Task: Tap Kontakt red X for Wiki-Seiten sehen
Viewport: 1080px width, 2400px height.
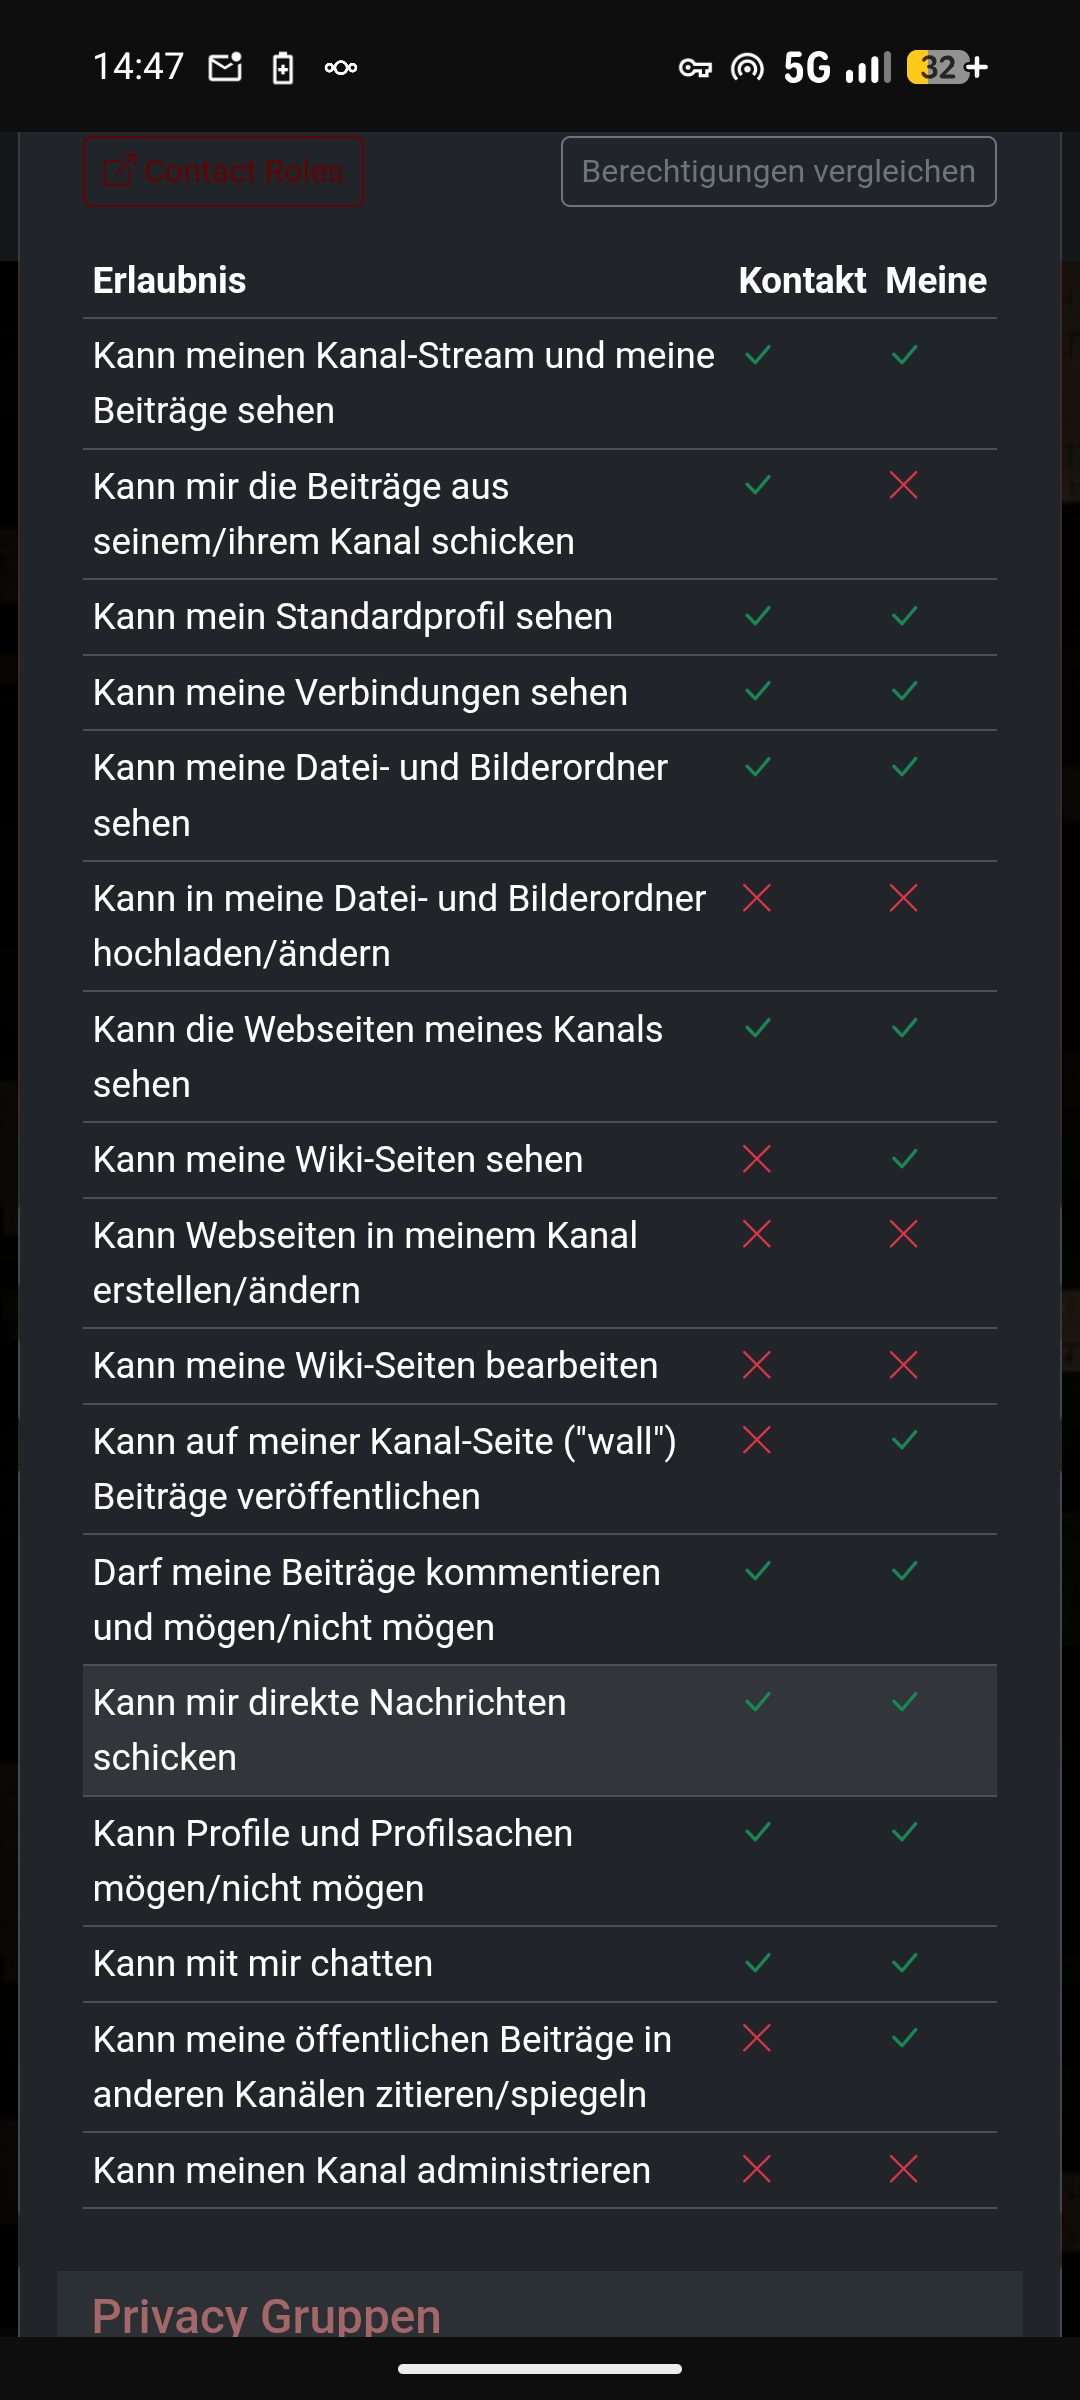Action: coord(757,1160)
